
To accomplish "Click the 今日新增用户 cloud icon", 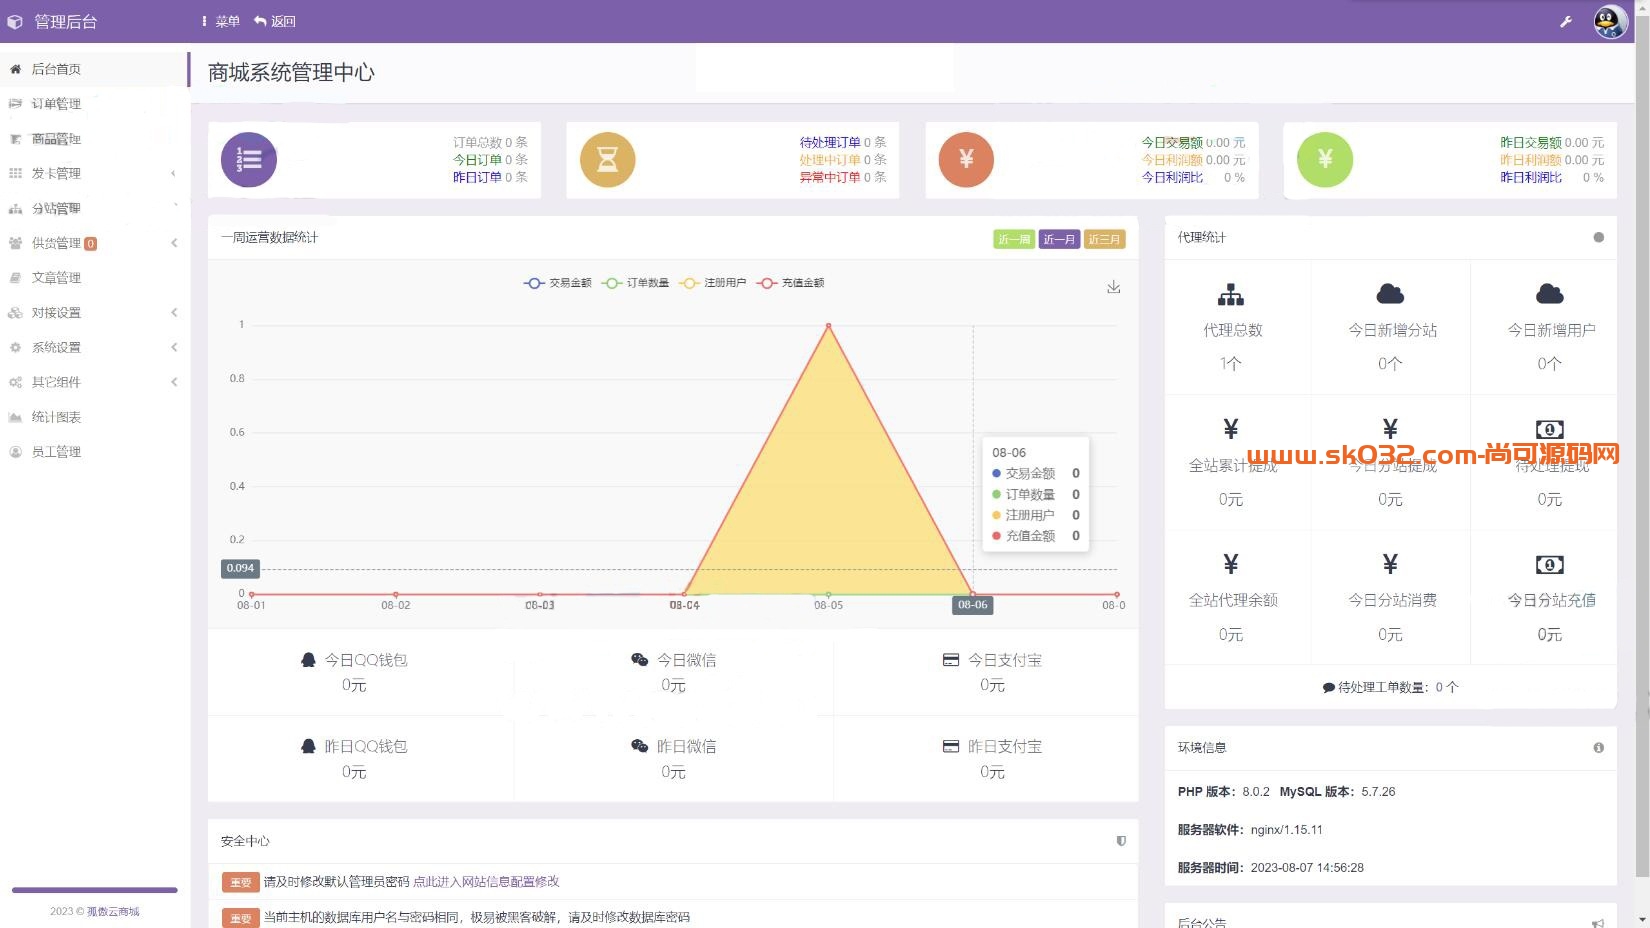I will [x=1549, y=294].
